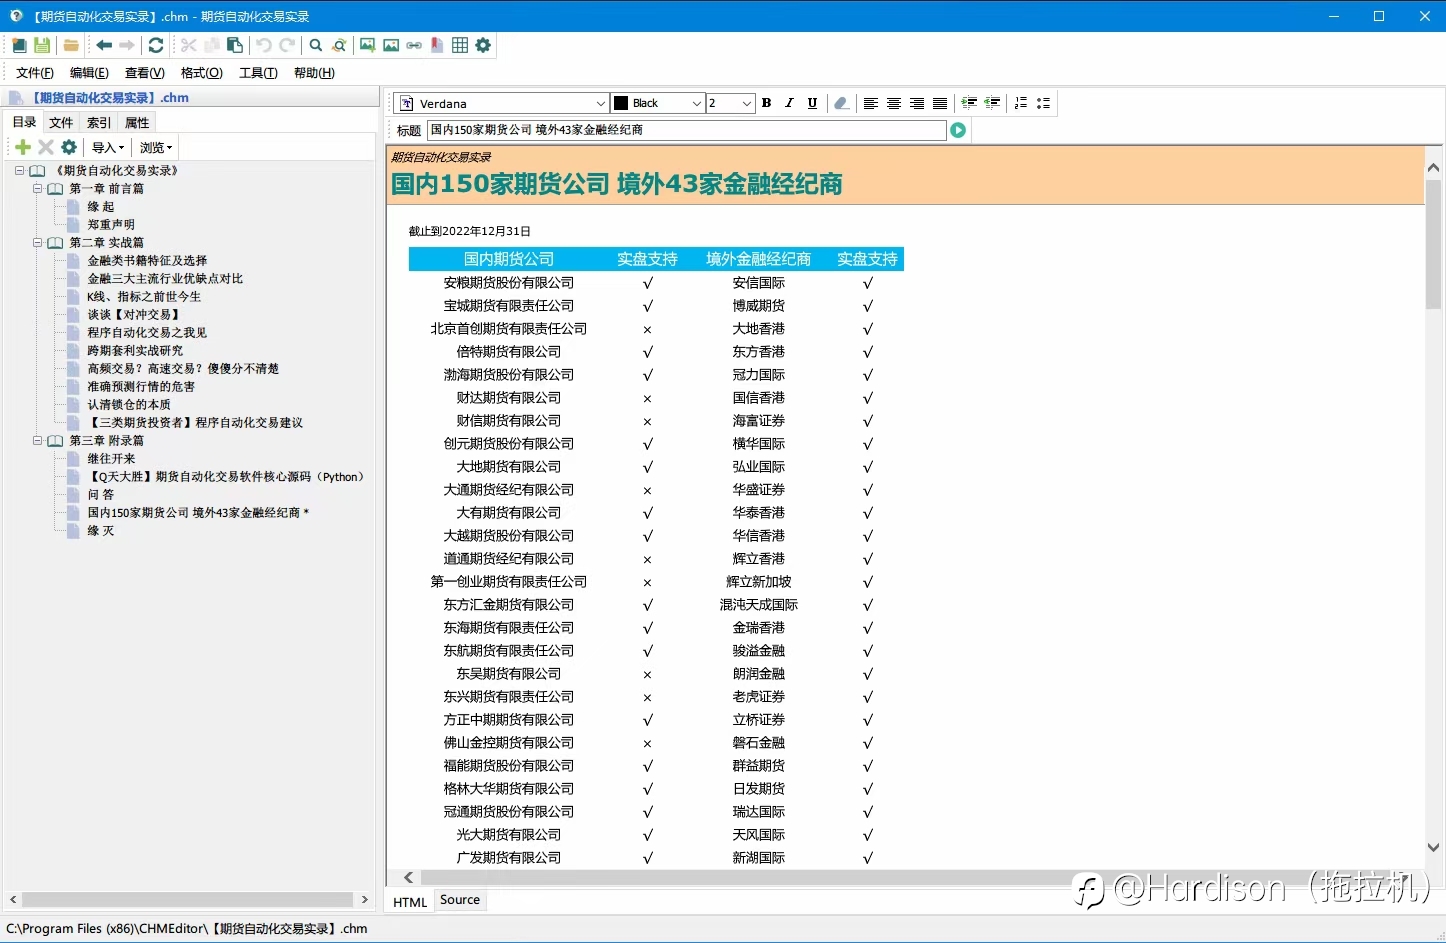This screenshot has width=1446, height=943.
Task: Open find and replace tool
Action: click(x=339, y=45)
